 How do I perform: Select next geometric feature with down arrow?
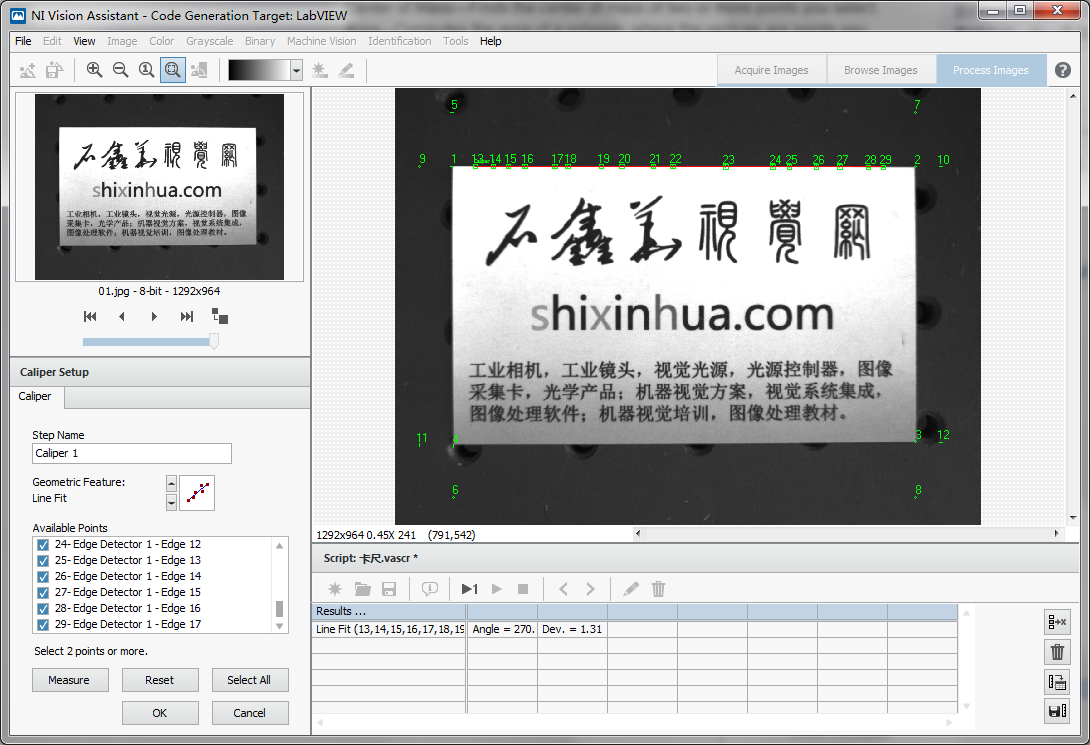(171, 502)
